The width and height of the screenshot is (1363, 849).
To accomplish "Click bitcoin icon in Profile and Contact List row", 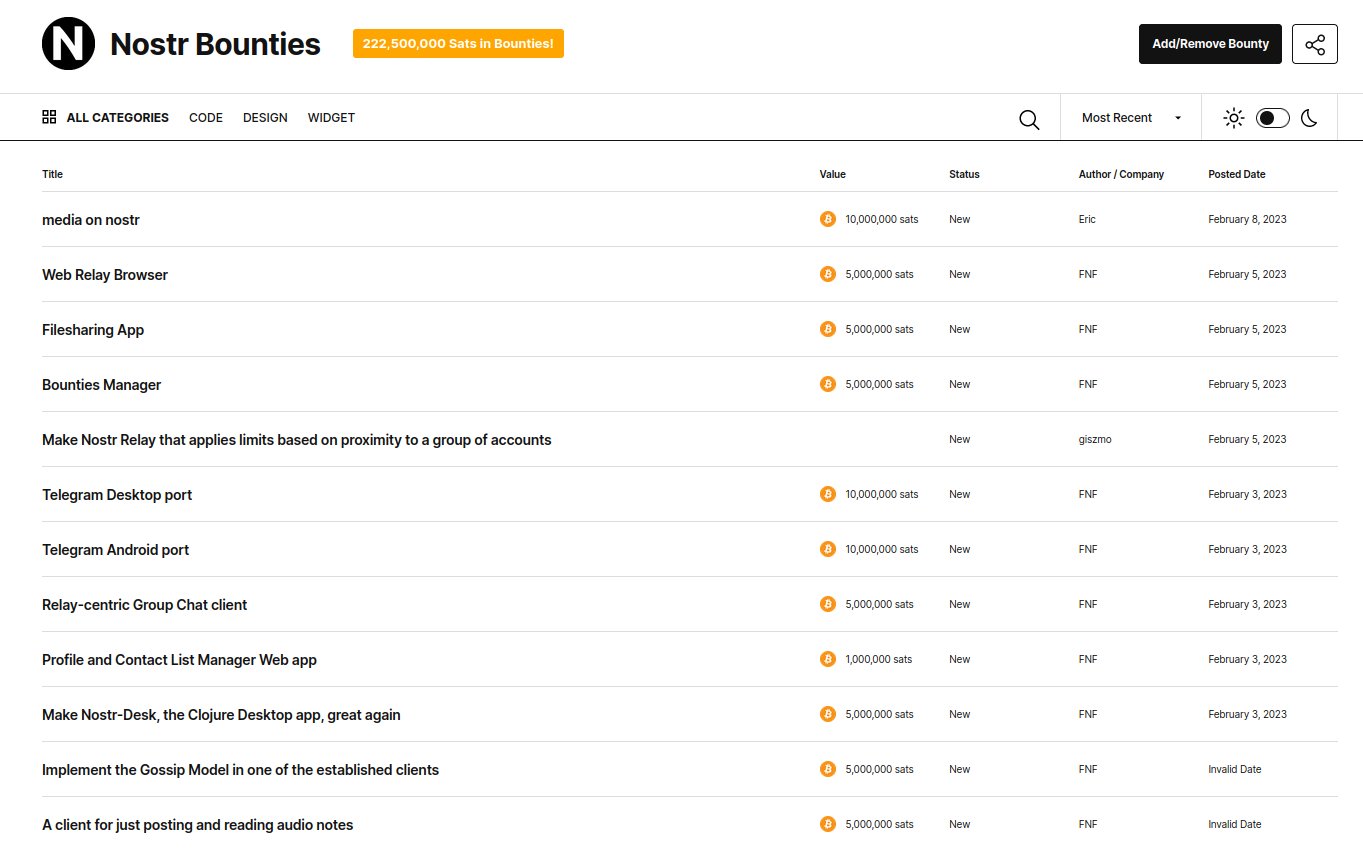I will click(828, 659).
